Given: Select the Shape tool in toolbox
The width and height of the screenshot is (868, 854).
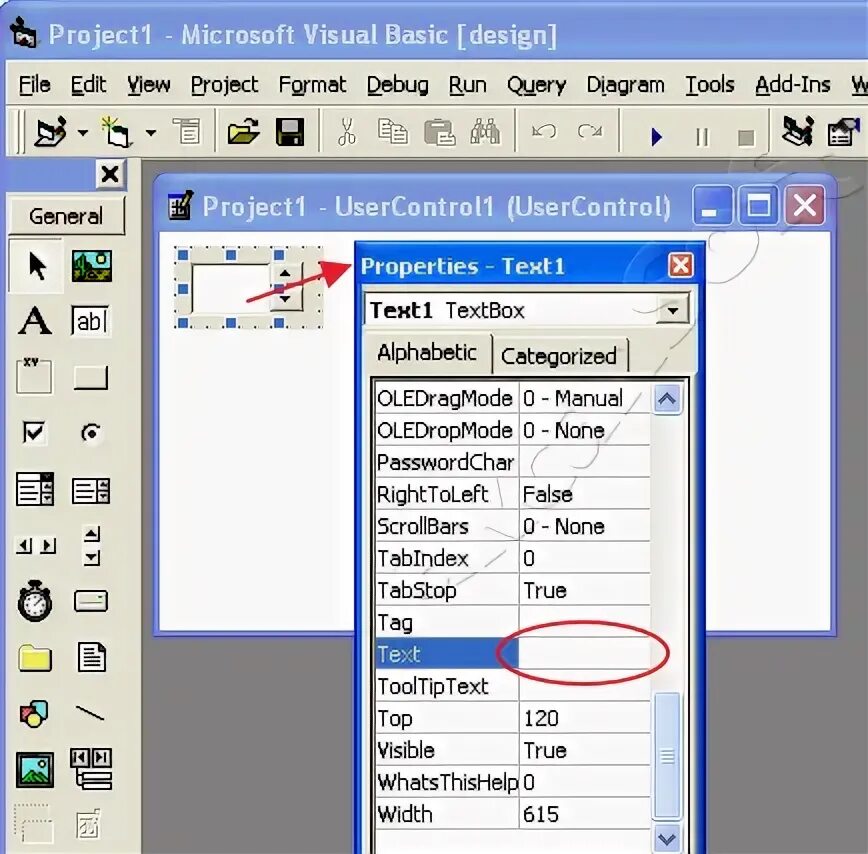Looking at the screenshot, I should coord(34,714).
